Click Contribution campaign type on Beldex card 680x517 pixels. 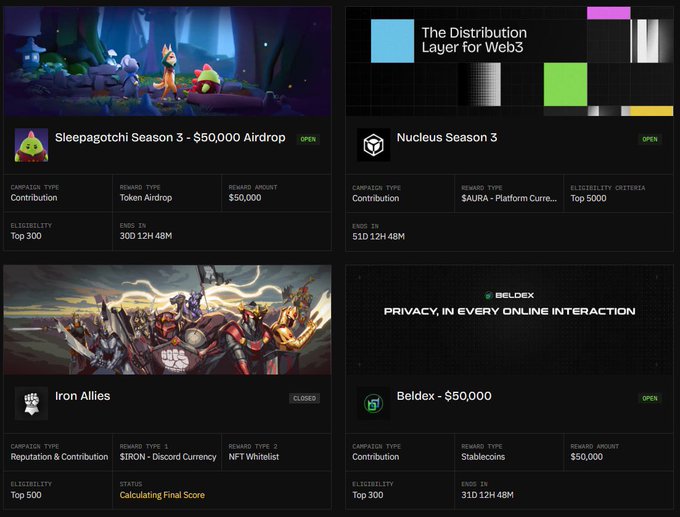376,457
